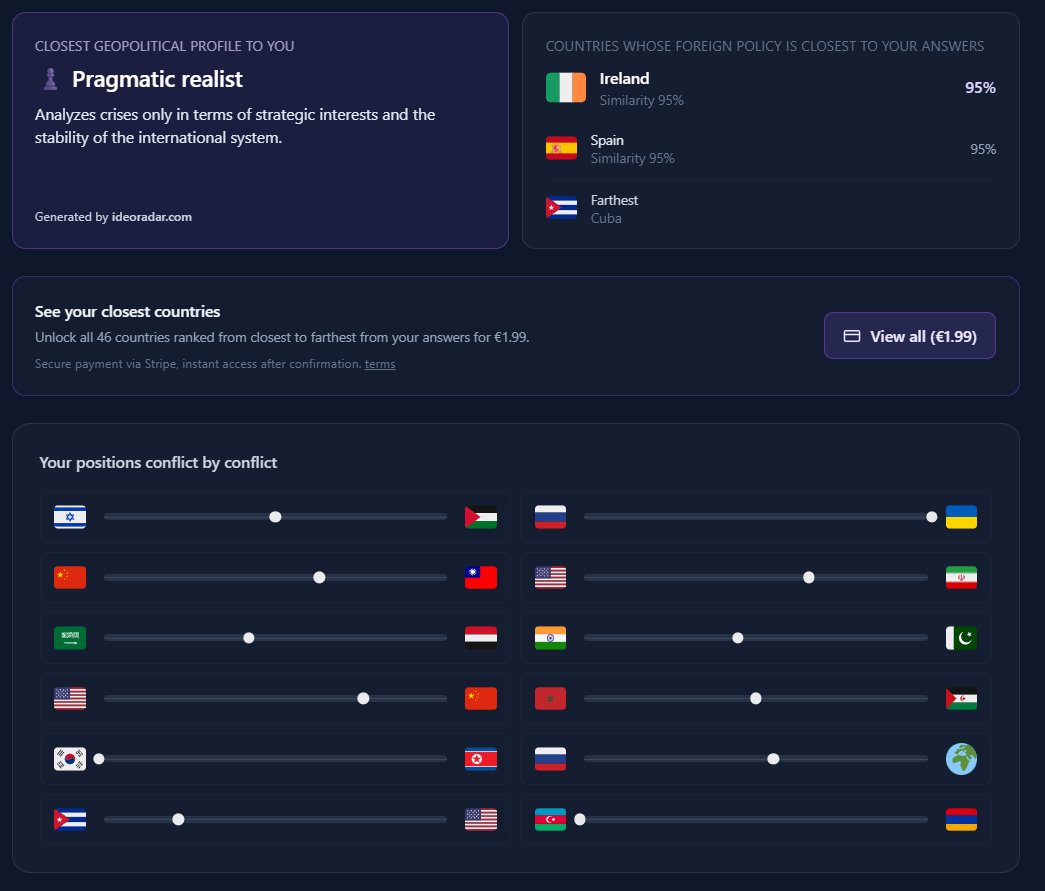Click the China flag opposite Taiwan
1045x891 pixels.
coord(70,577)
